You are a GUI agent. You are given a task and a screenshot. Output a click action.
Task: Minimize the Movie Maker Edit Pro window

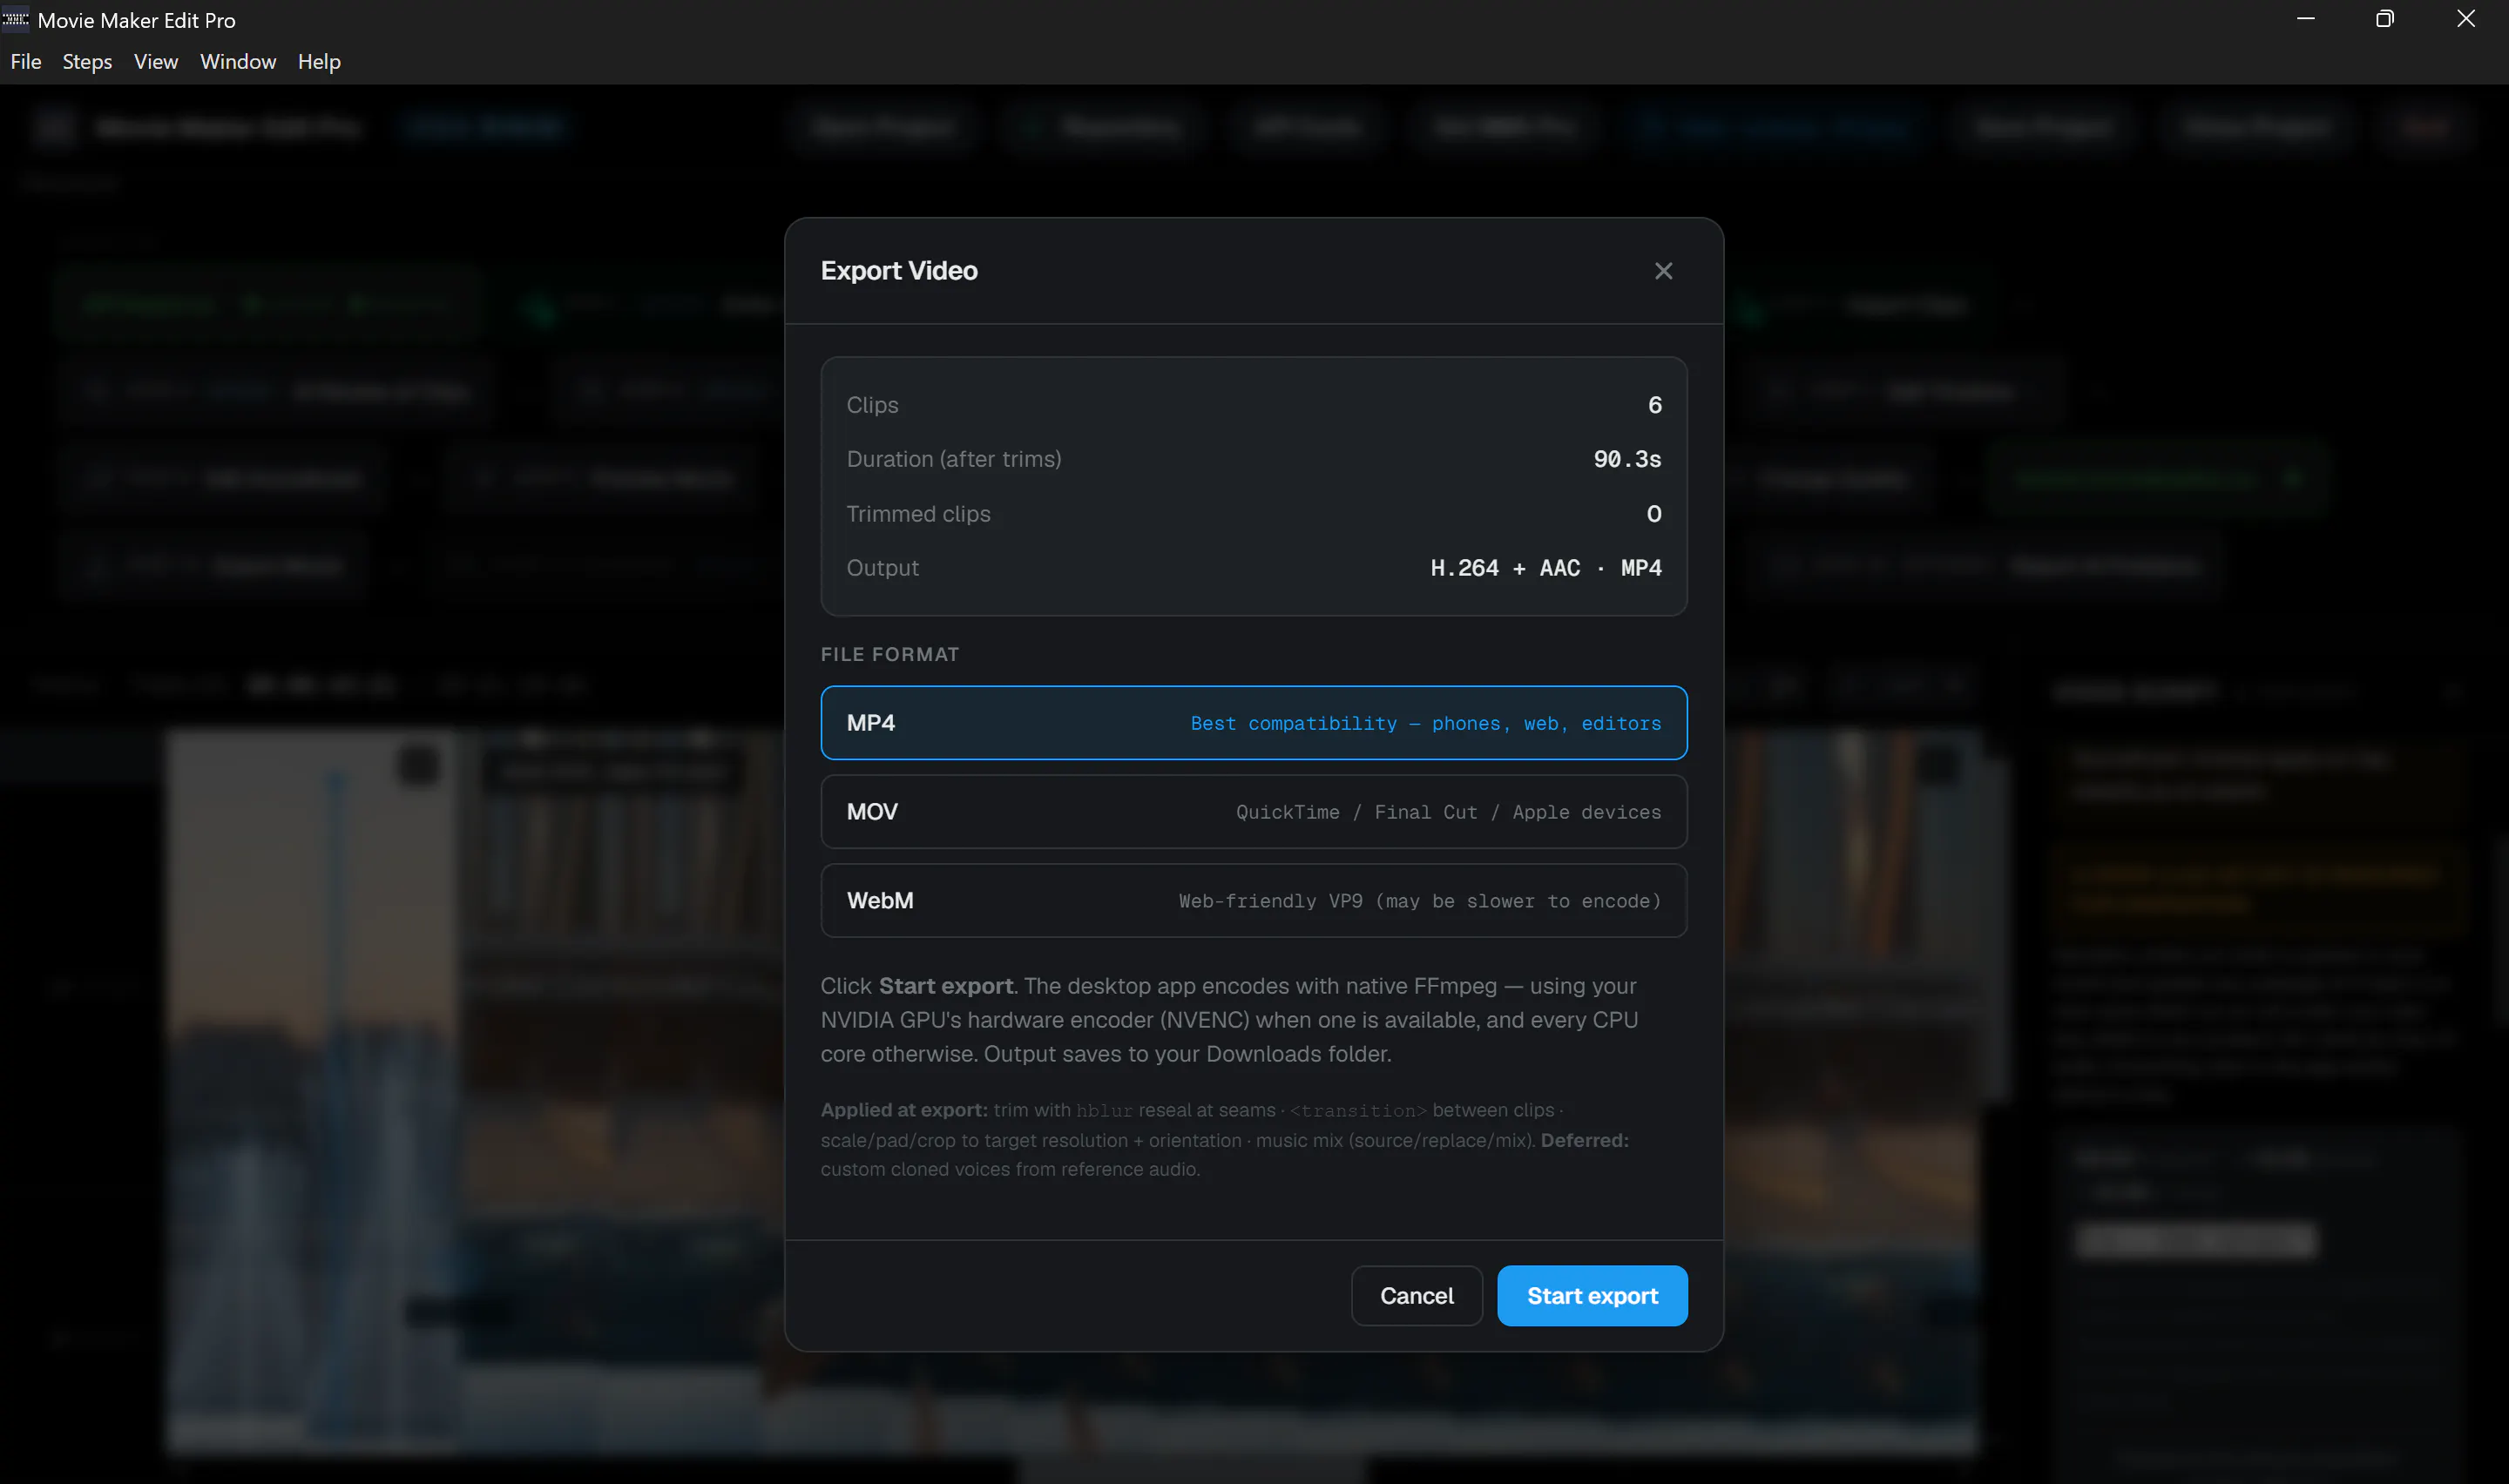2306,19
